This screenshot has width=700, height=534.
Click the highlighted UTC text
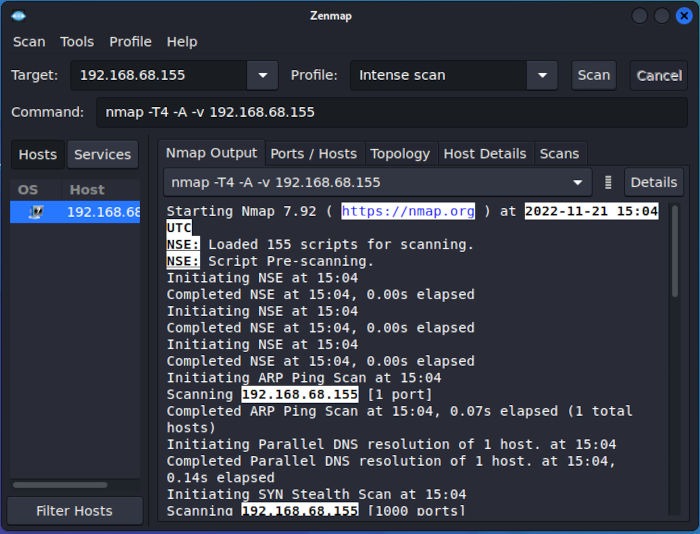click(x=179, y=228)
